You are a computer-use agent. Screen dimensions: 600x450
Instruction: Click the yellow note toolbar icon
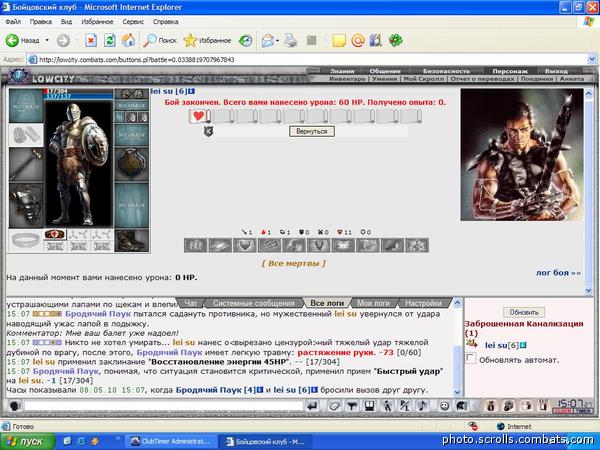pos(339,40)
